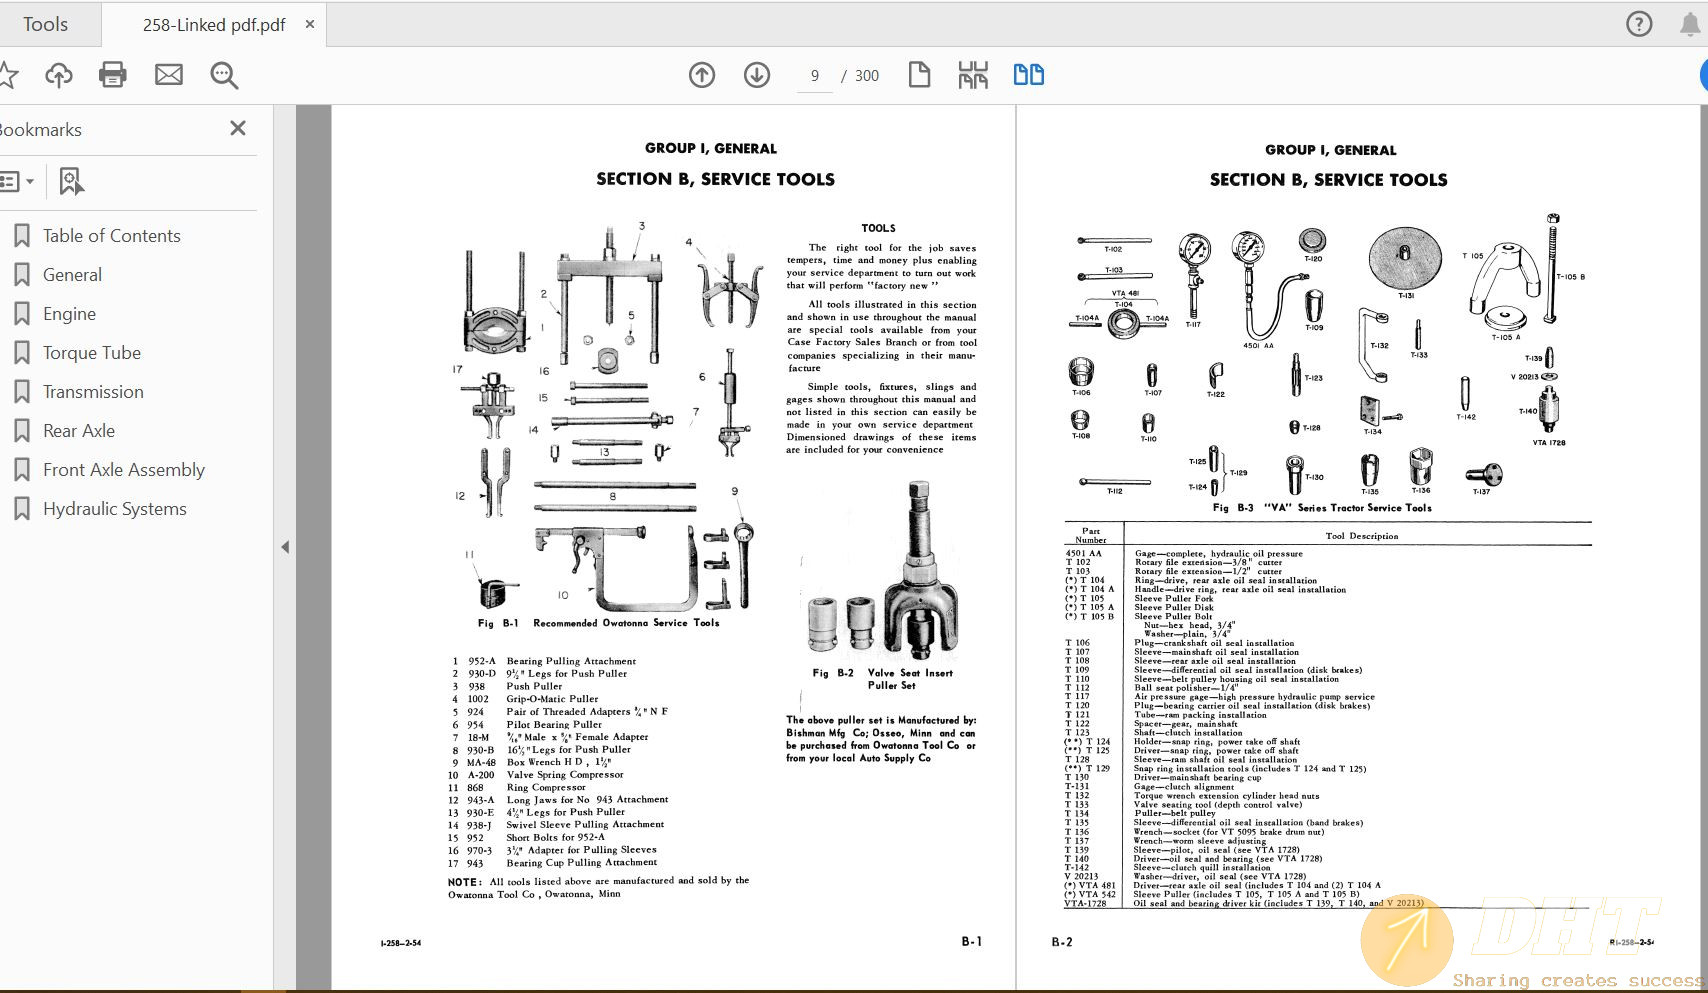Viewport: 1708px width, 993px height.
Task: Click the 'A-200 Valve Spring Compressor' list row
Action: click(536, 775)
